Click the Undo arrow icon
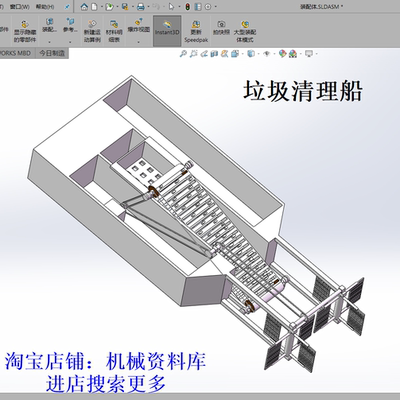The height and width of the screenshot is (400, 400). 156,6
